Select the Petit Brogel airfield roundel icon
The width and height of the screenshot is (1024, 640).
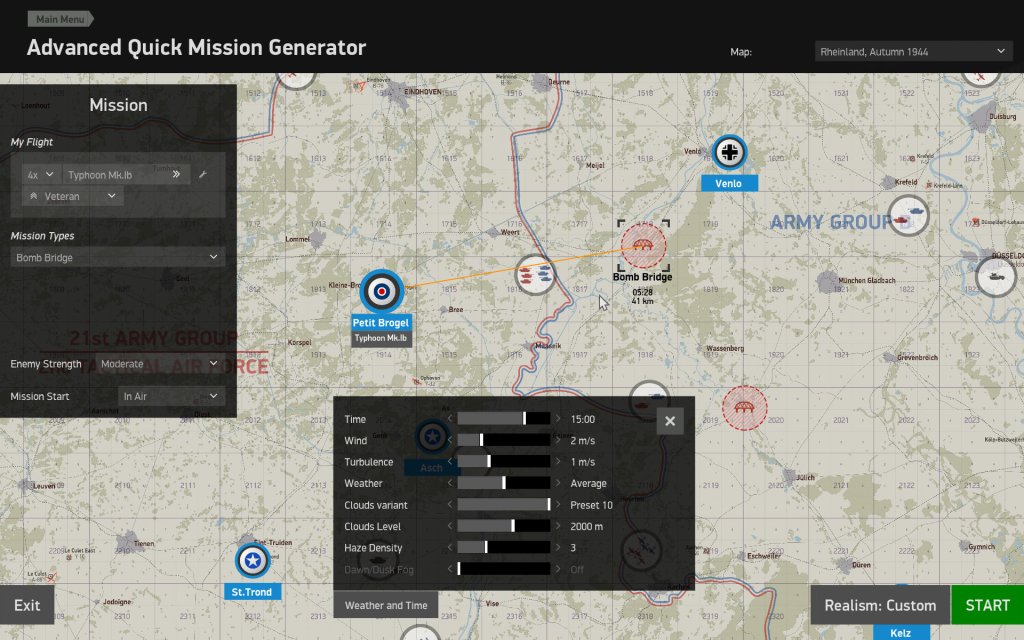tap(381, 291)
